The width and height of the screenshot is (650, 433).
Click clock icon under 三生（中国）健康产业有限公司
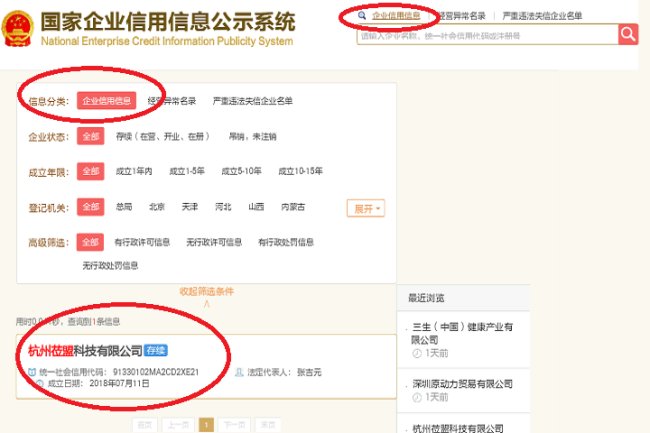click(417, 353)
